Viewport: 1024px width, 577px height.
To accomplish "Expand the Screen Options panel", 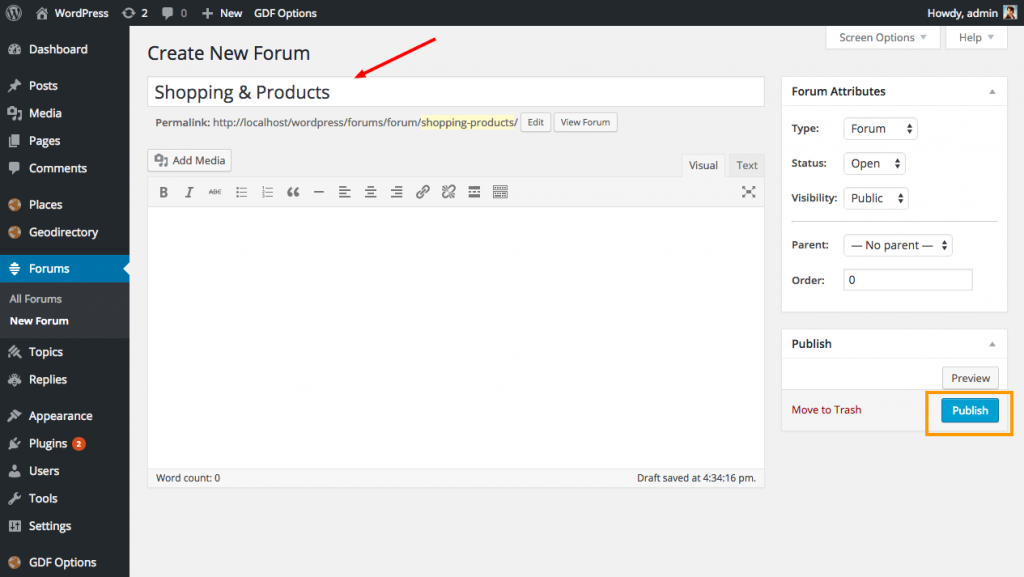I will (x=882, y=37).
